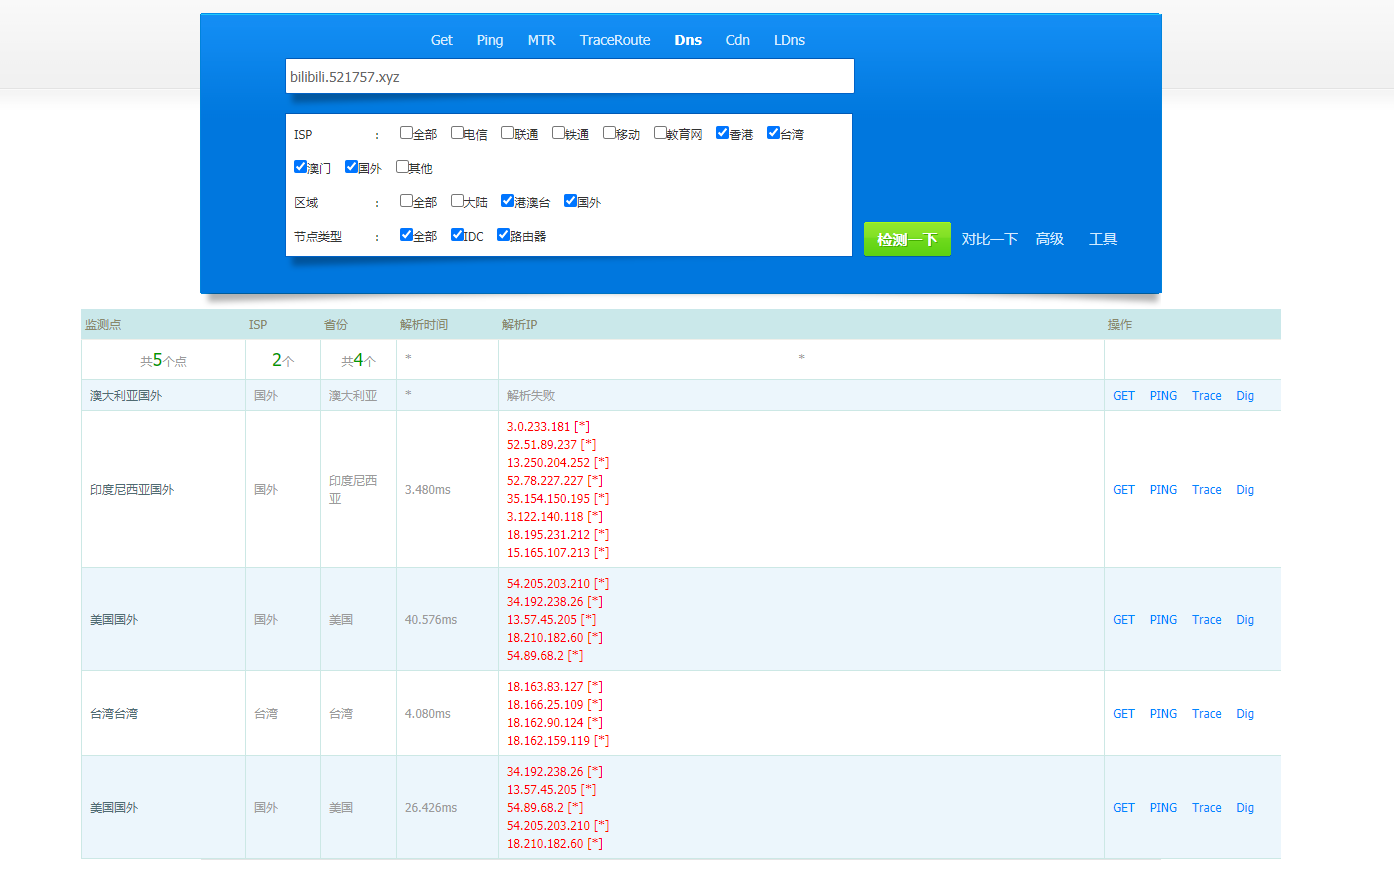Image resolution: width=1394 pixels, height=871 pixels.
Task: Click Trace for the 台湾台湾 row
Action: pos(1206,714)
